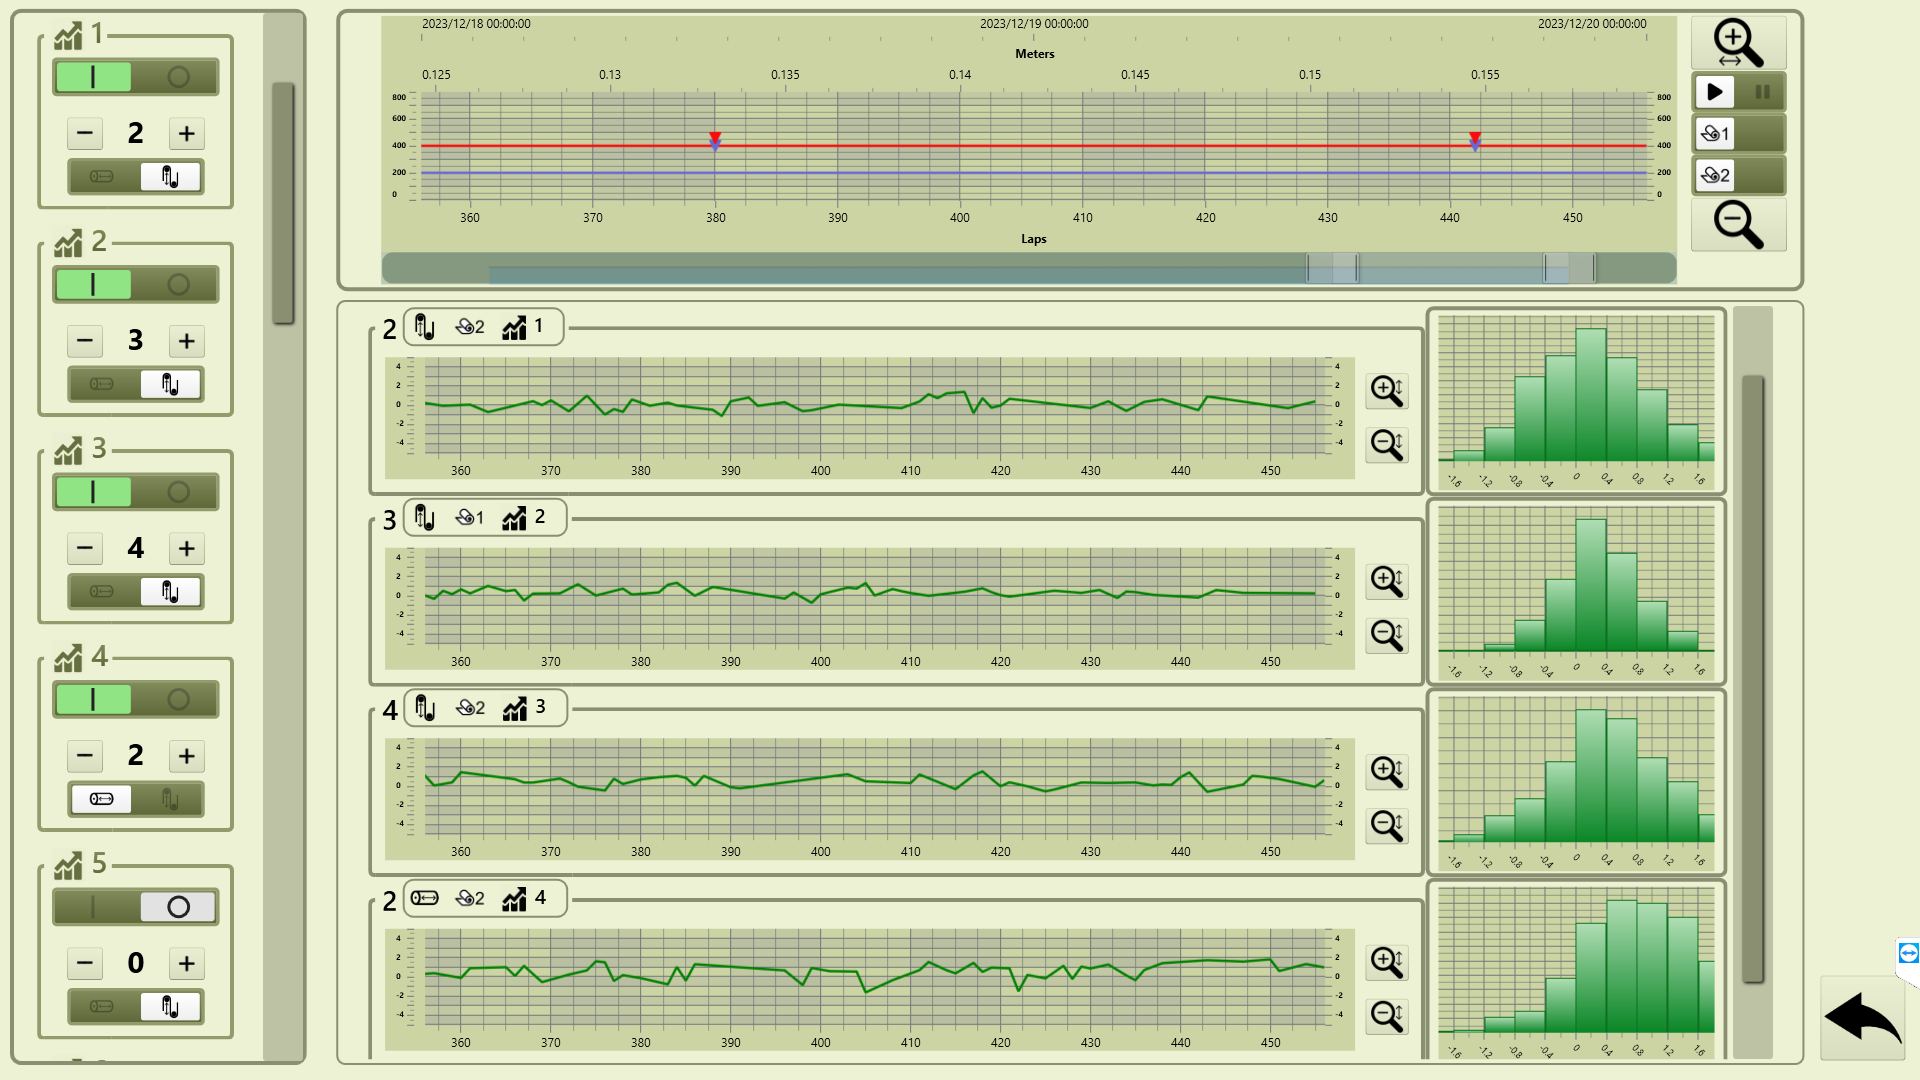Click the zoom-out magnifier in top panel

1738,224
